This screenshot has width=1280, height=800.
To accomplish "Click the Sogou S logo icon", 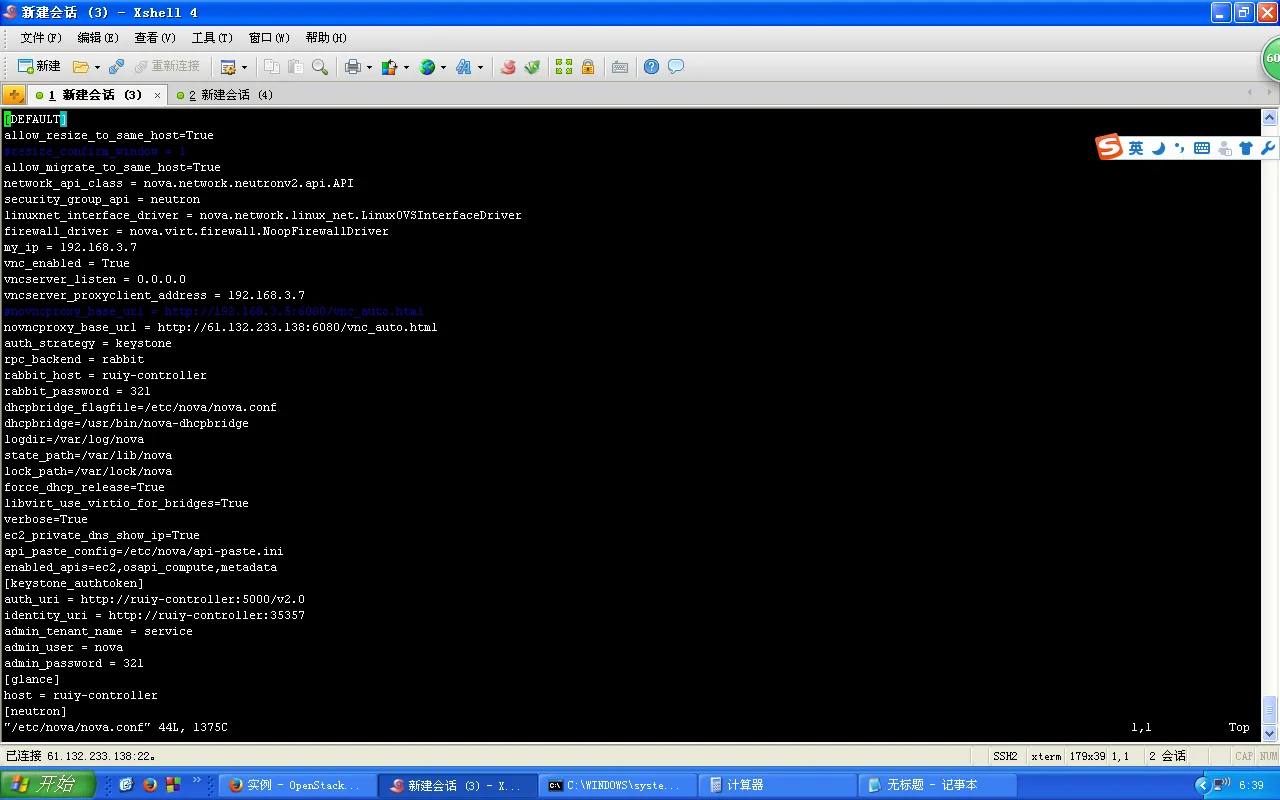I will [1110, 148].
